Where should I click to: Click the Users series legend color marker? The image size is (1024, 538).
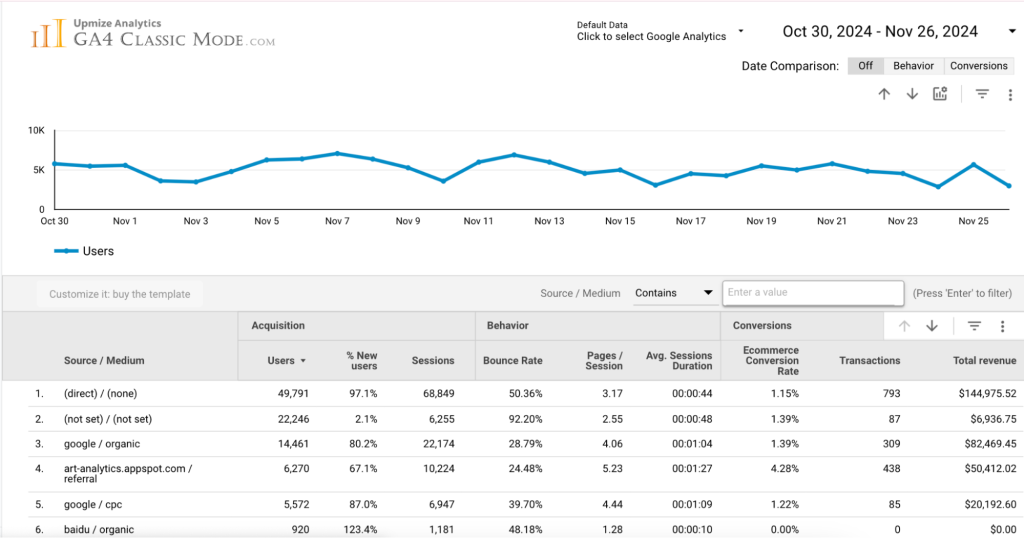coord(66,251)
